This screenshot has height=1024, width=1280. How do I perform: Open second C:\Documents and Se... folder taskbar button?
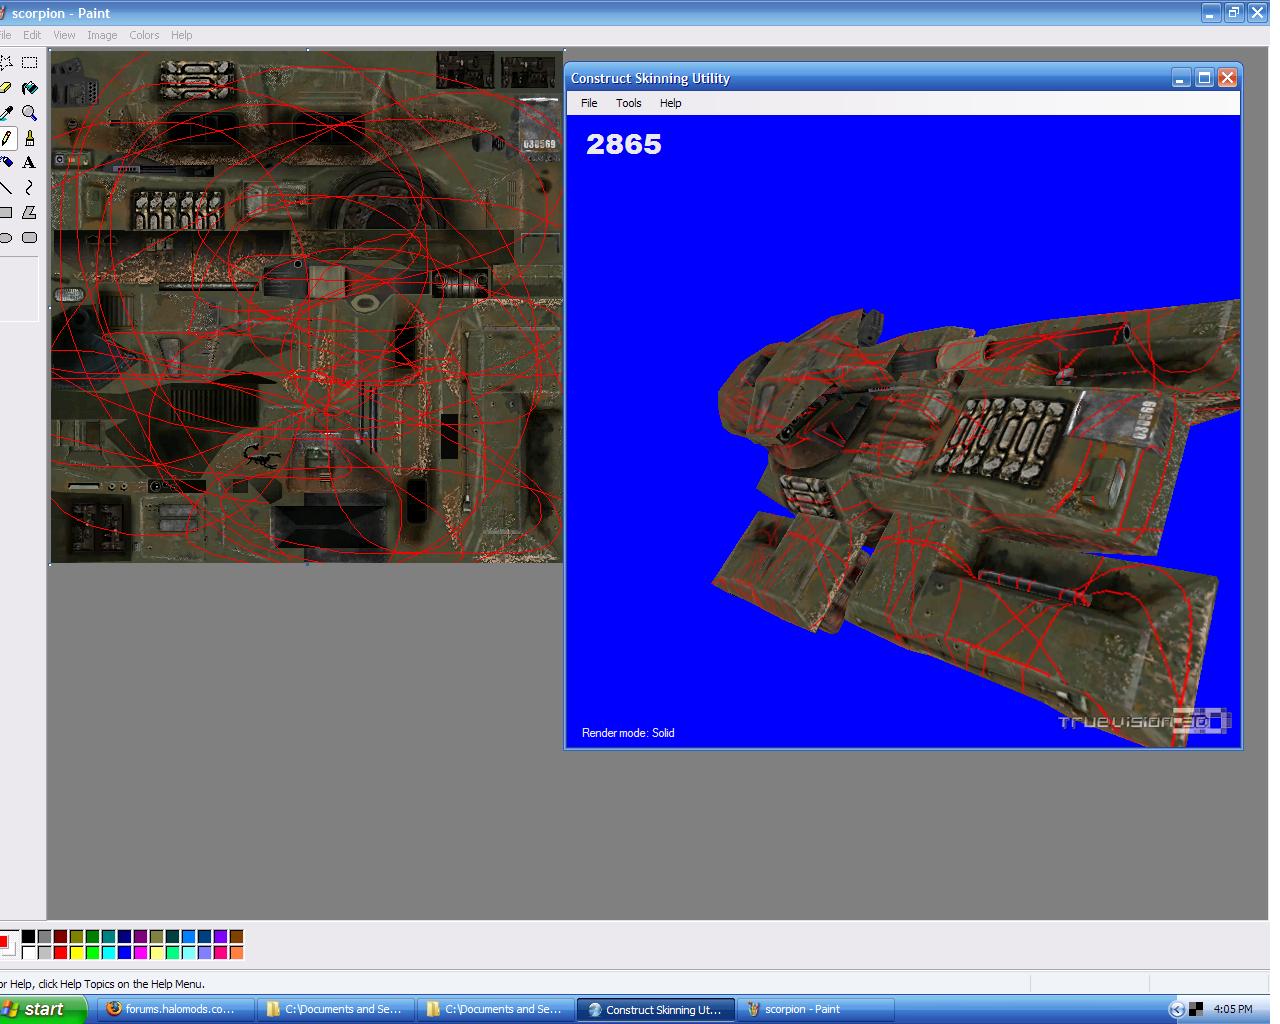pyautogui.click(x=495, y=1009)
